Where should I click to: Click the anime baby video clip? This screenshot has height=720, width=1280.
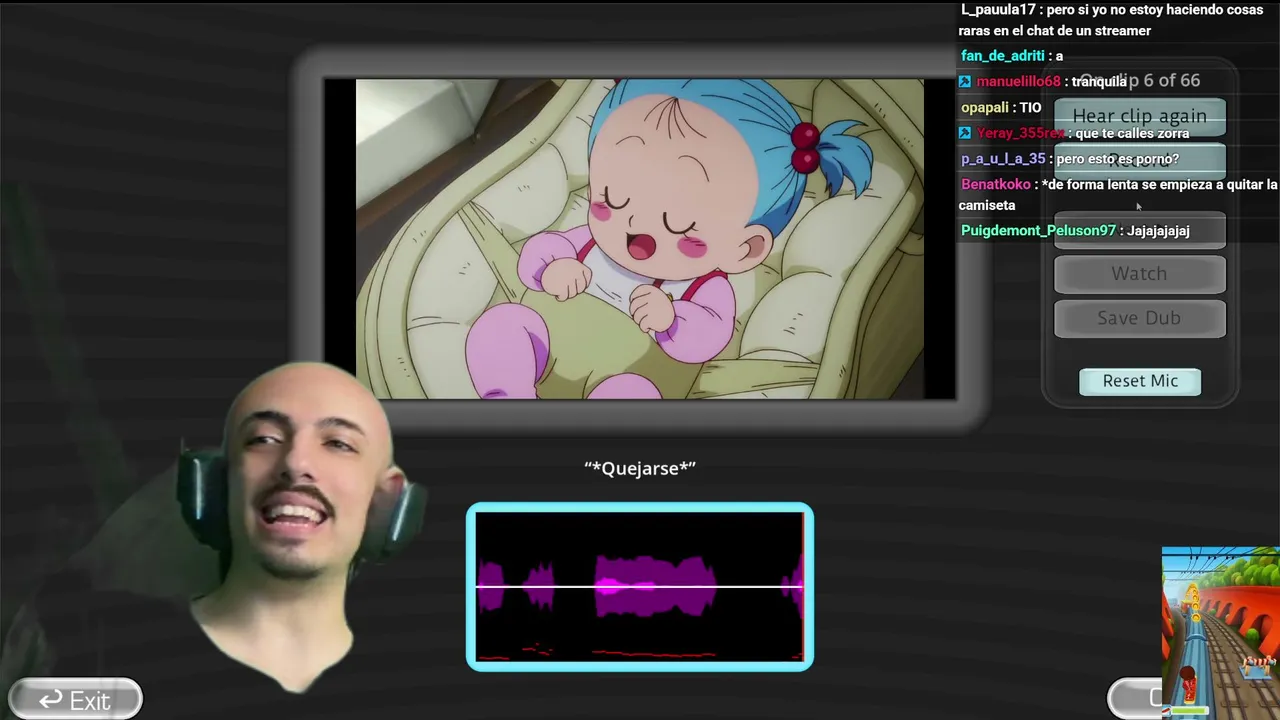(640, 239)
